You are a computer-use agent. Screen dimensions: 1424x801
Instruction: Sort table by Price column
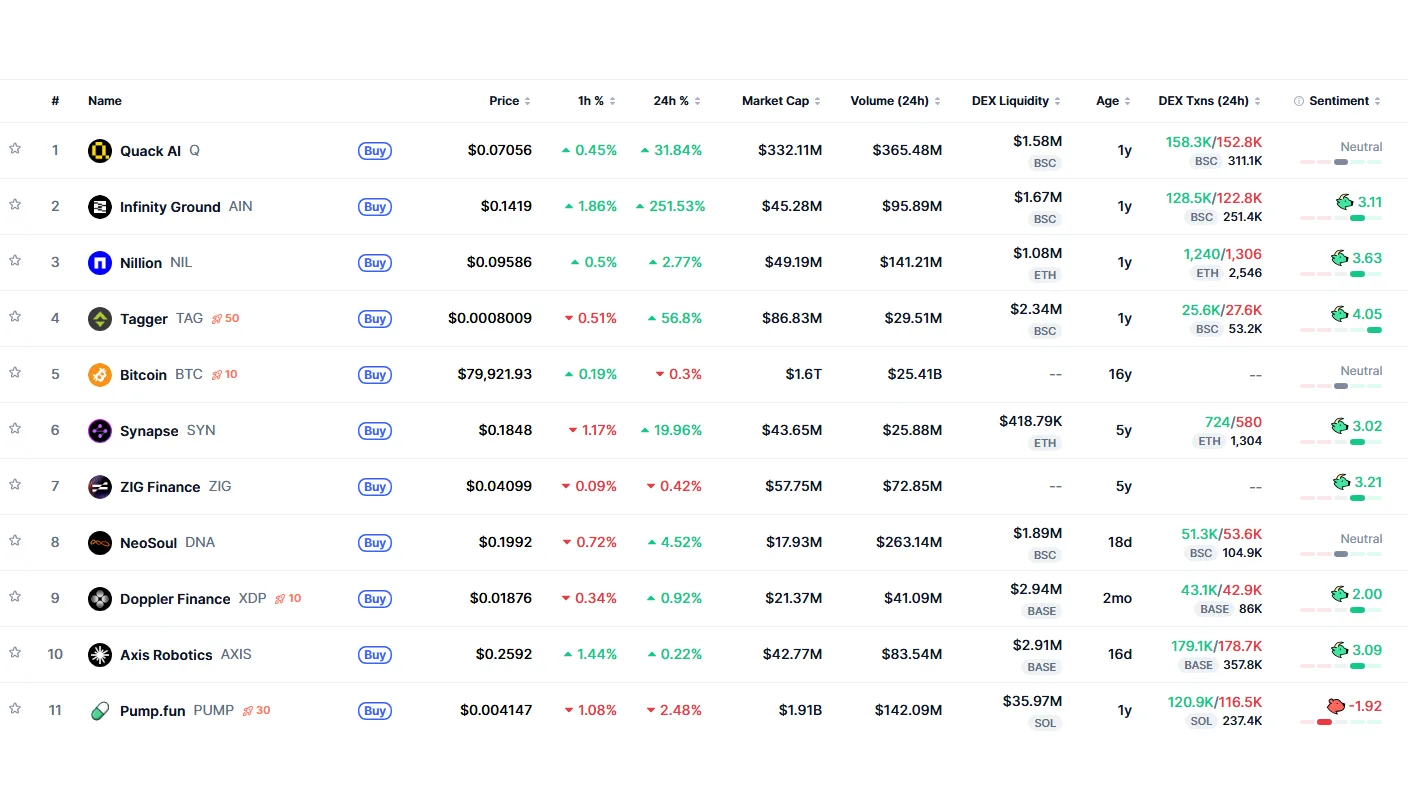510,101
